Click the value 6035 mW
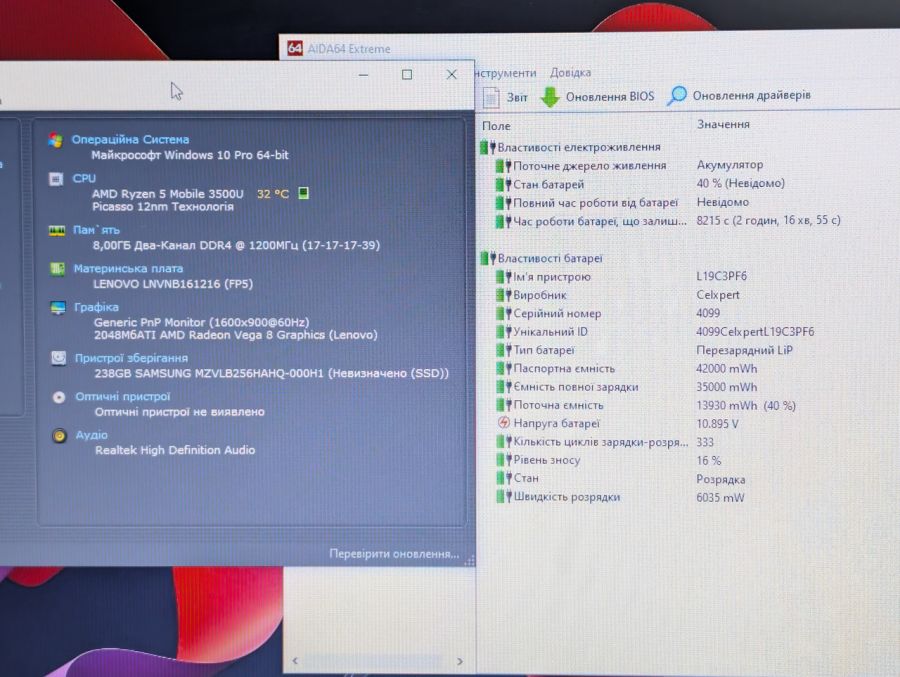900x677 pixels. [x=720, y=498]
